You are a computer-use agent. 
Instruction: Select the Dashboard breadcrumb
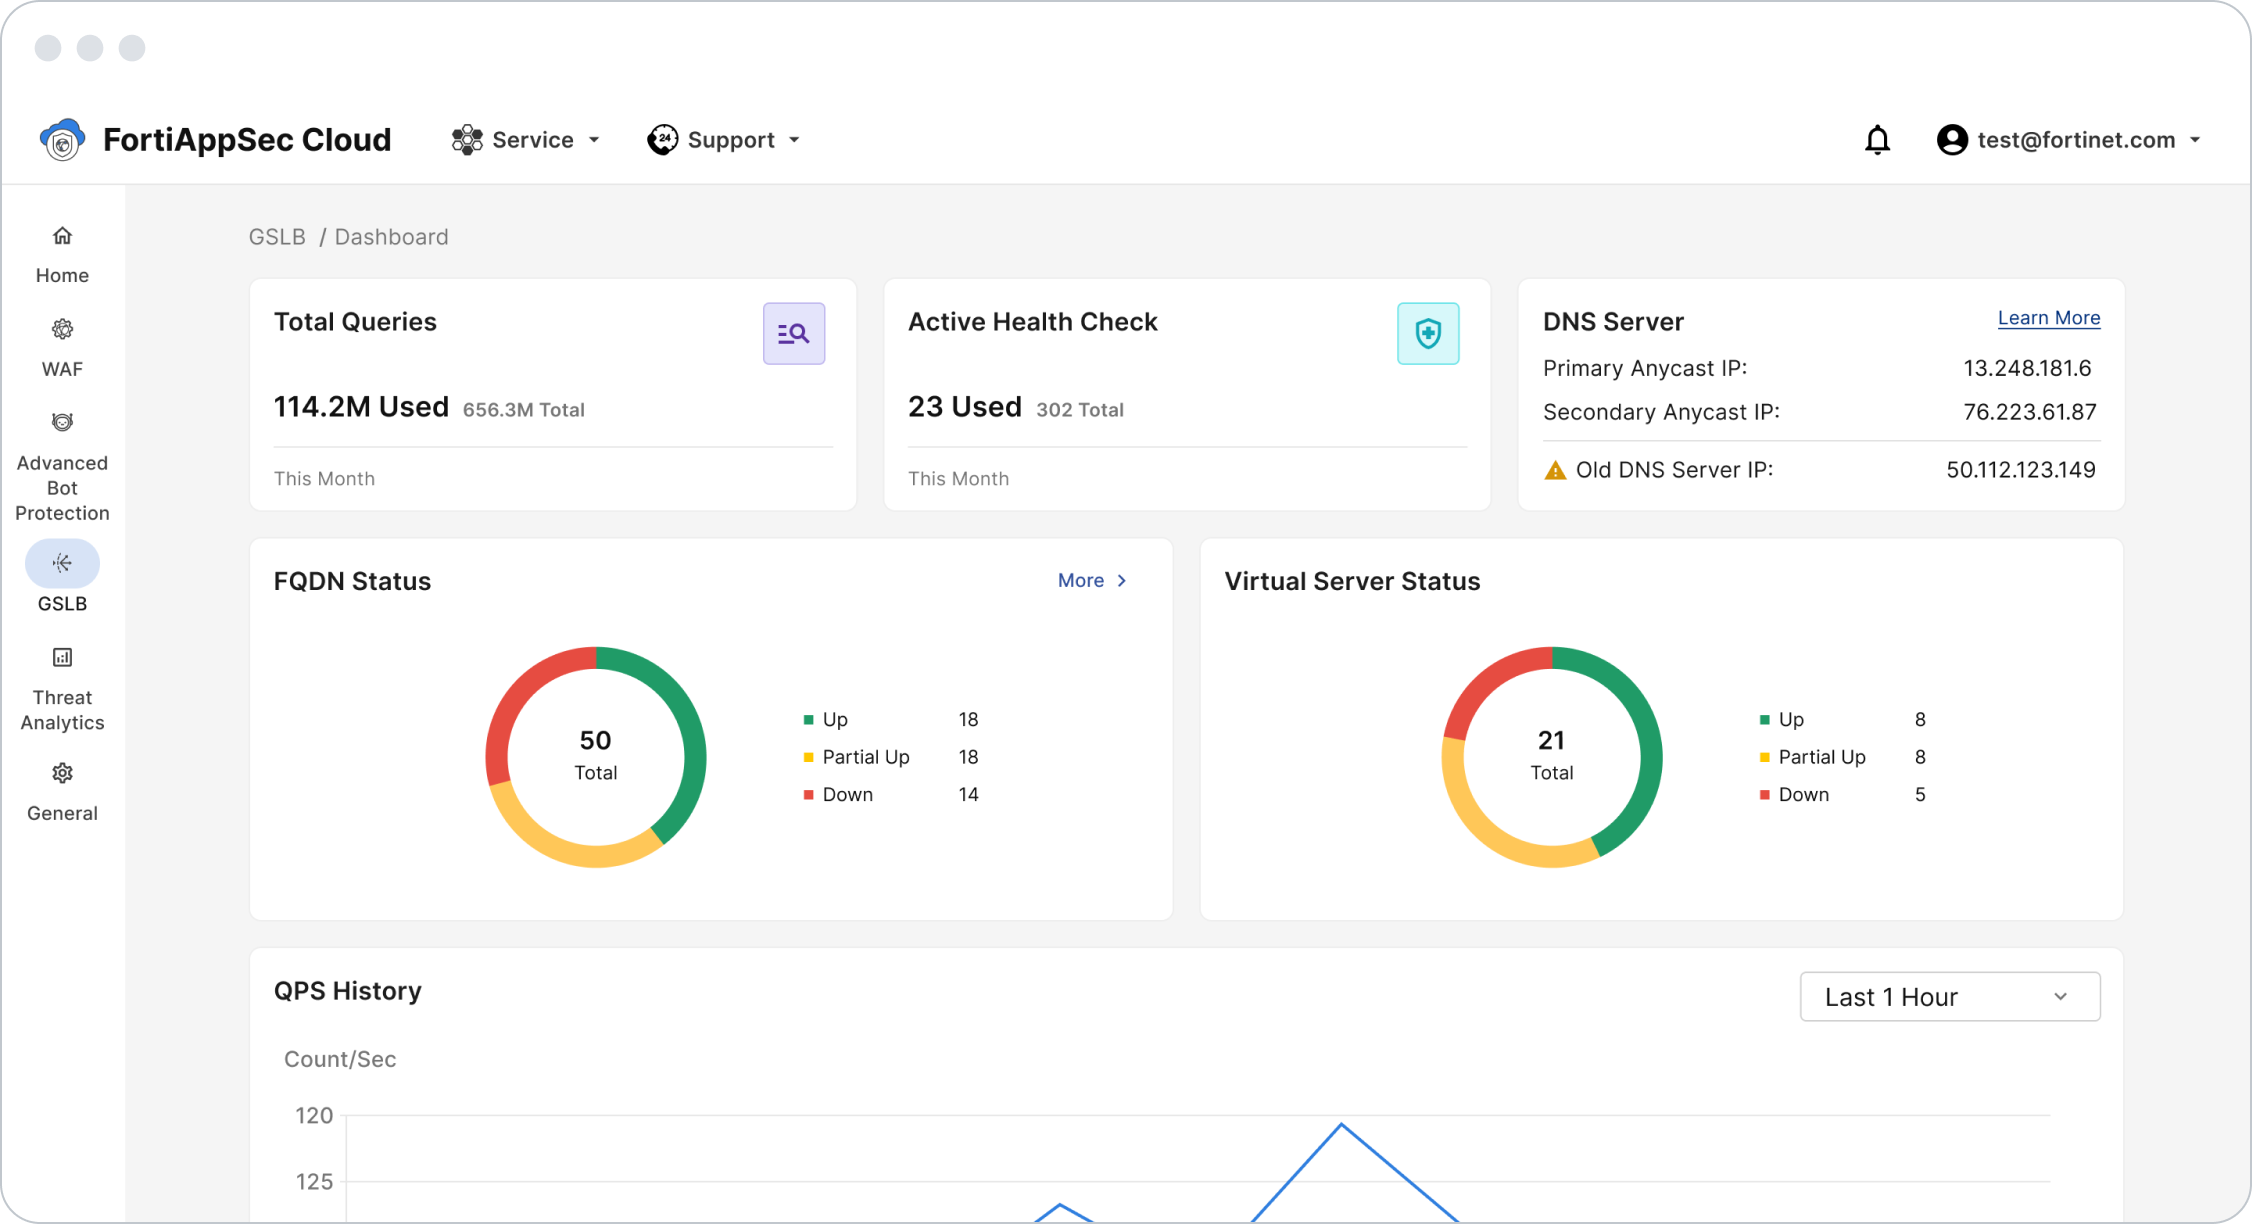[391, 237]
